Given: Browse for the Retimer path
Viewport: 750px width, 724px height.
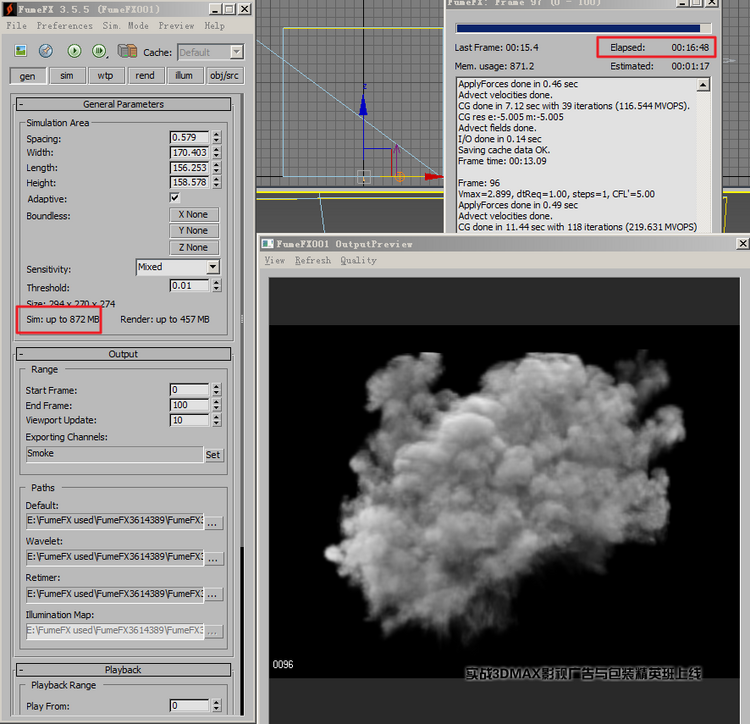Looking at the screenshot, I should [213, 595].
